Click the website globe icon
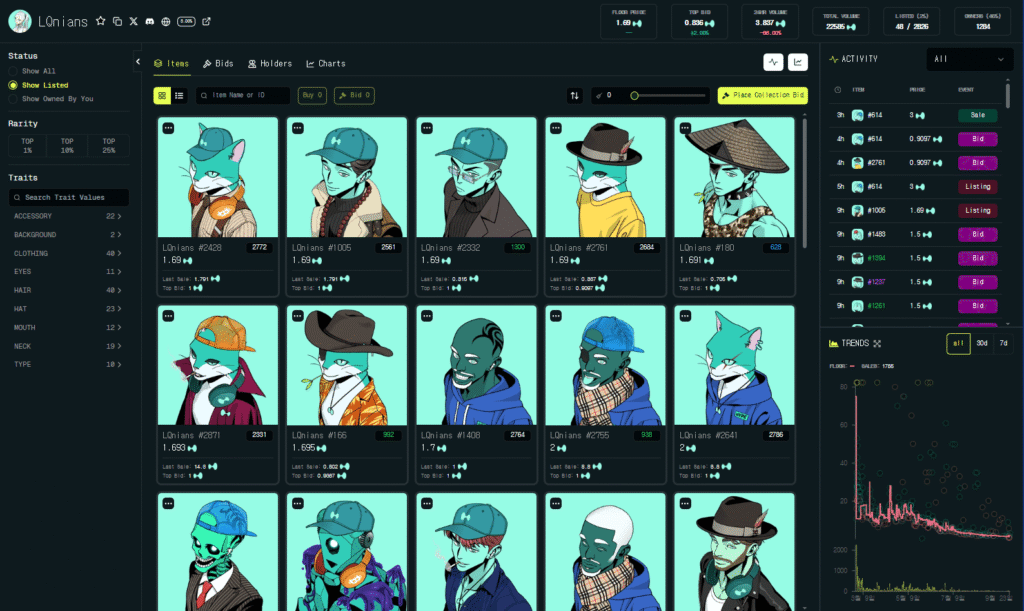The image size is (1024, 611). (165, 21)
